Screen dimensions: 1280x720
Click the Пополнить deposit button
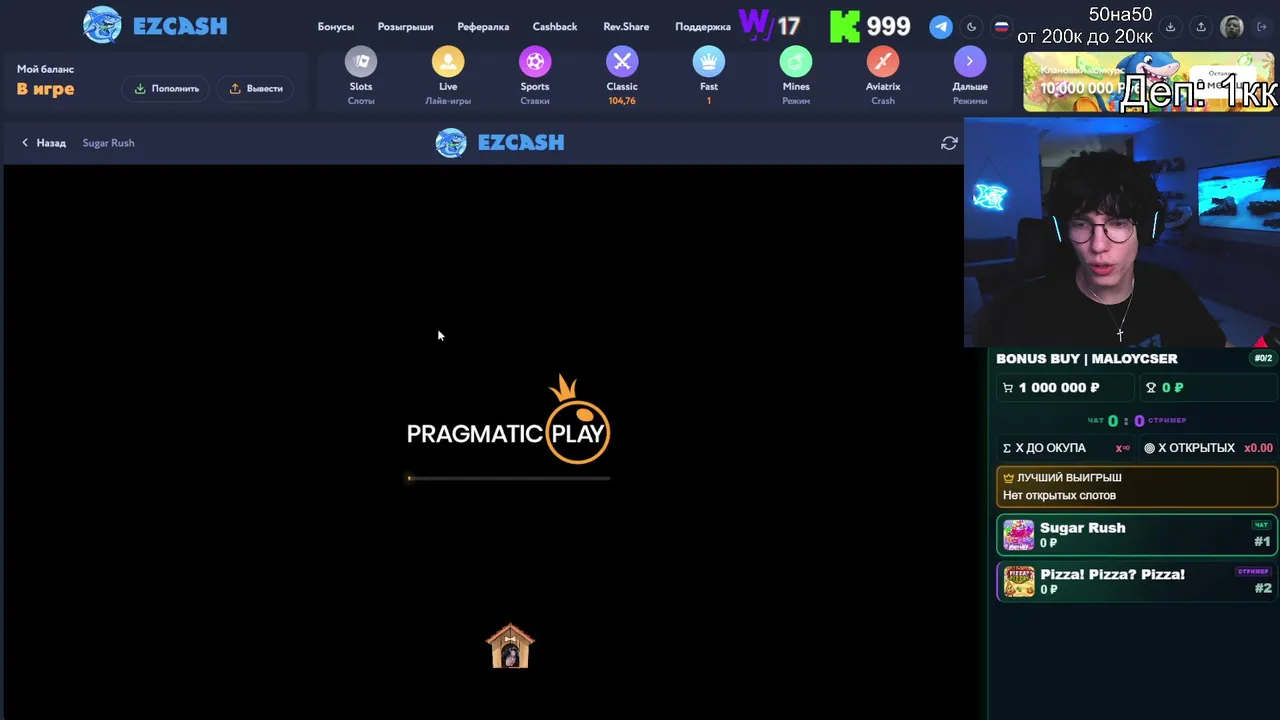167,88
